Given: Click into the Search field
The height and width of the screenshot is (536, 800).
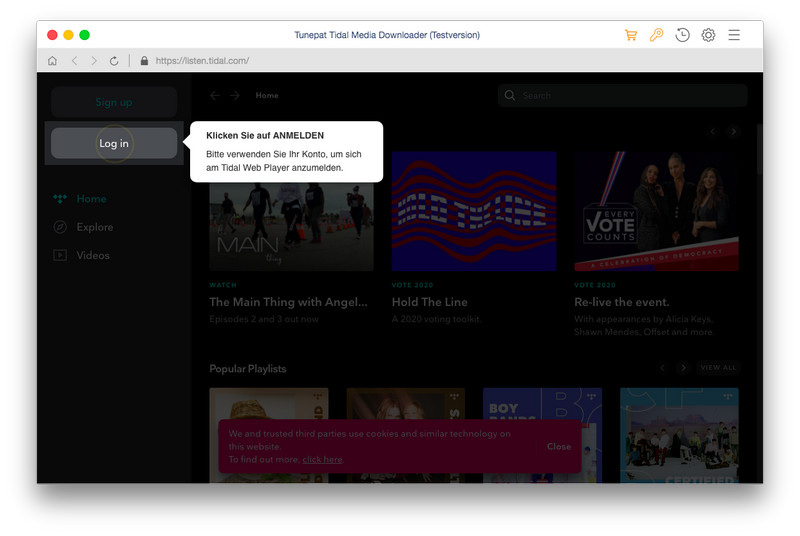Looking at the screenshot, I should (x=622, y=95).
